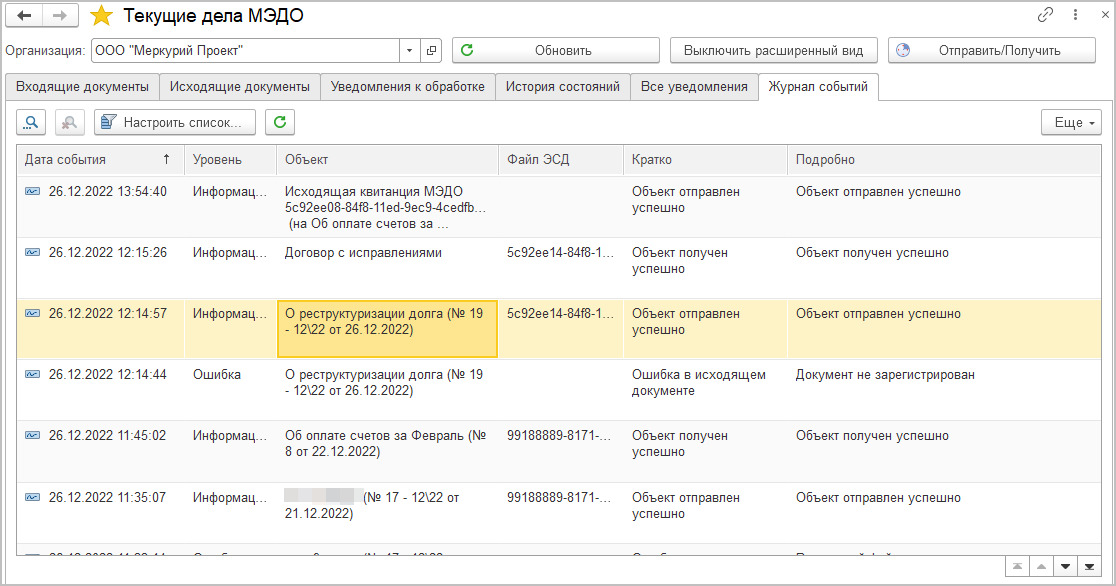Click the Отправить/Получить button
This screenshot has width=1116, height=586.
pyautogui.click(x=992, y=50)
